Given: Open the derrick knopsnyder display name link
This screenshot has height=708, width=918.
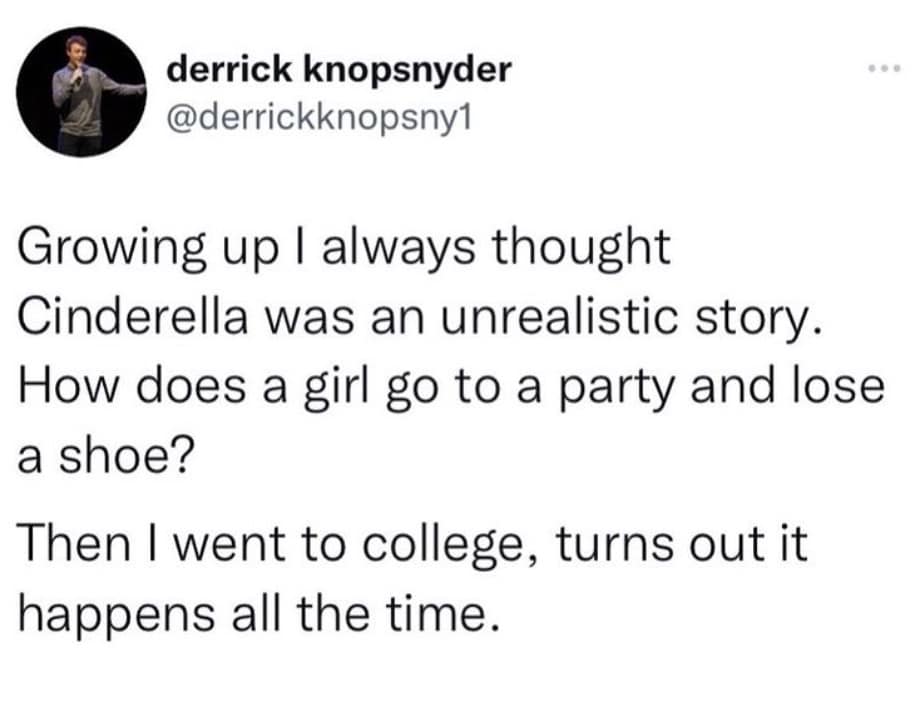Looking at the screenshot, I should [339, 70].
